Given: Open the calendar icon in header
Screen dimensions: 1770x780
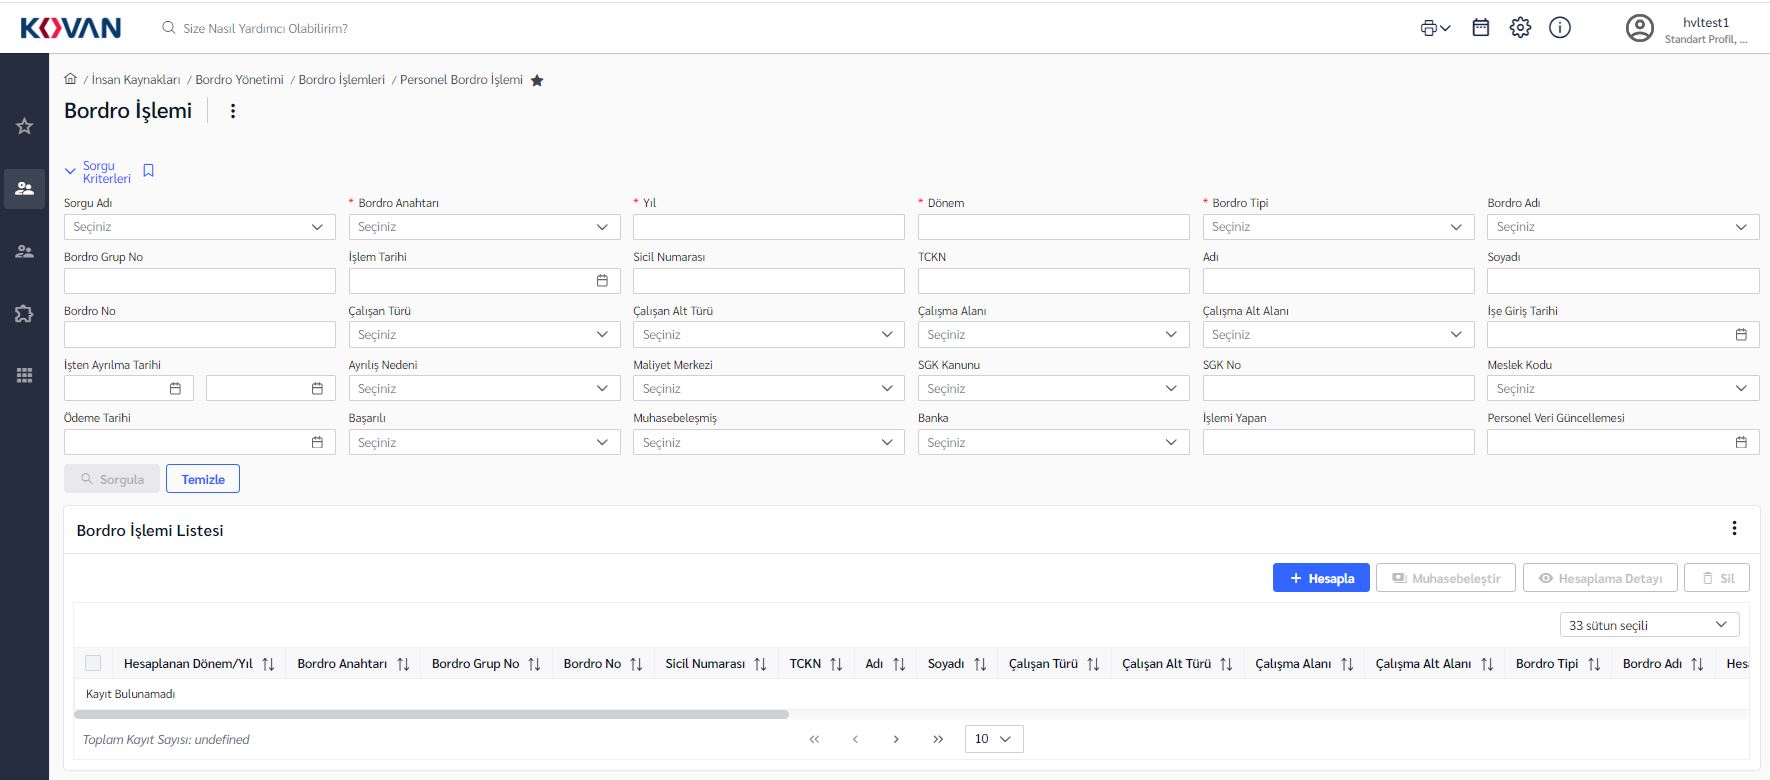Looking at the screenshot, I should click(1481, 28).
